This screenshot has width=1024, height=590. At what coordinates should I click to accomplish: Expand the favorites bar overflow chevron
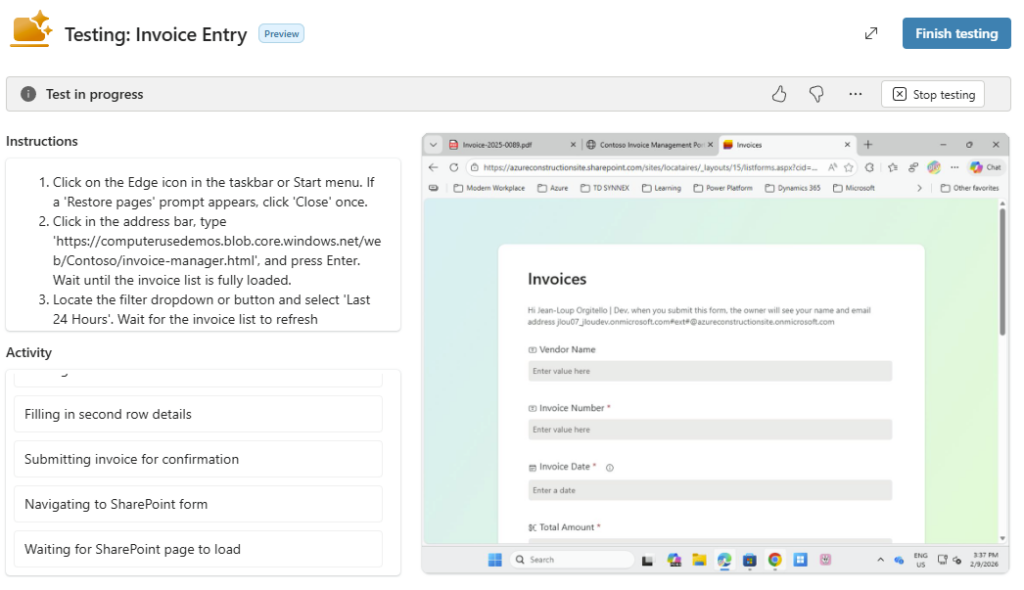tap(920, 188)
